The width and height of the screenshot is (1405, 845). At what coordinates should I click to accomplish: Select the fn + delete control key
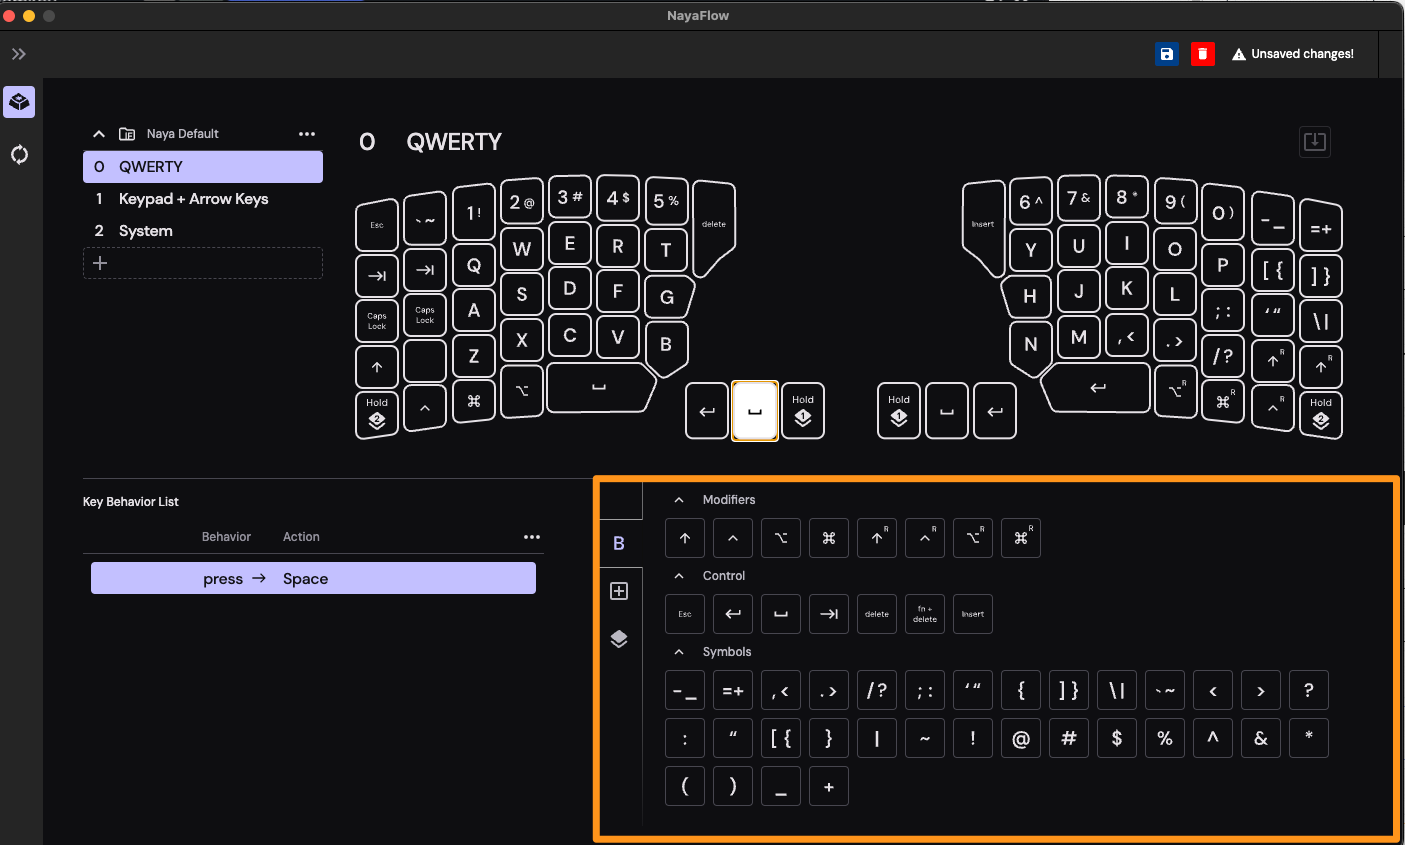[925, 614]
